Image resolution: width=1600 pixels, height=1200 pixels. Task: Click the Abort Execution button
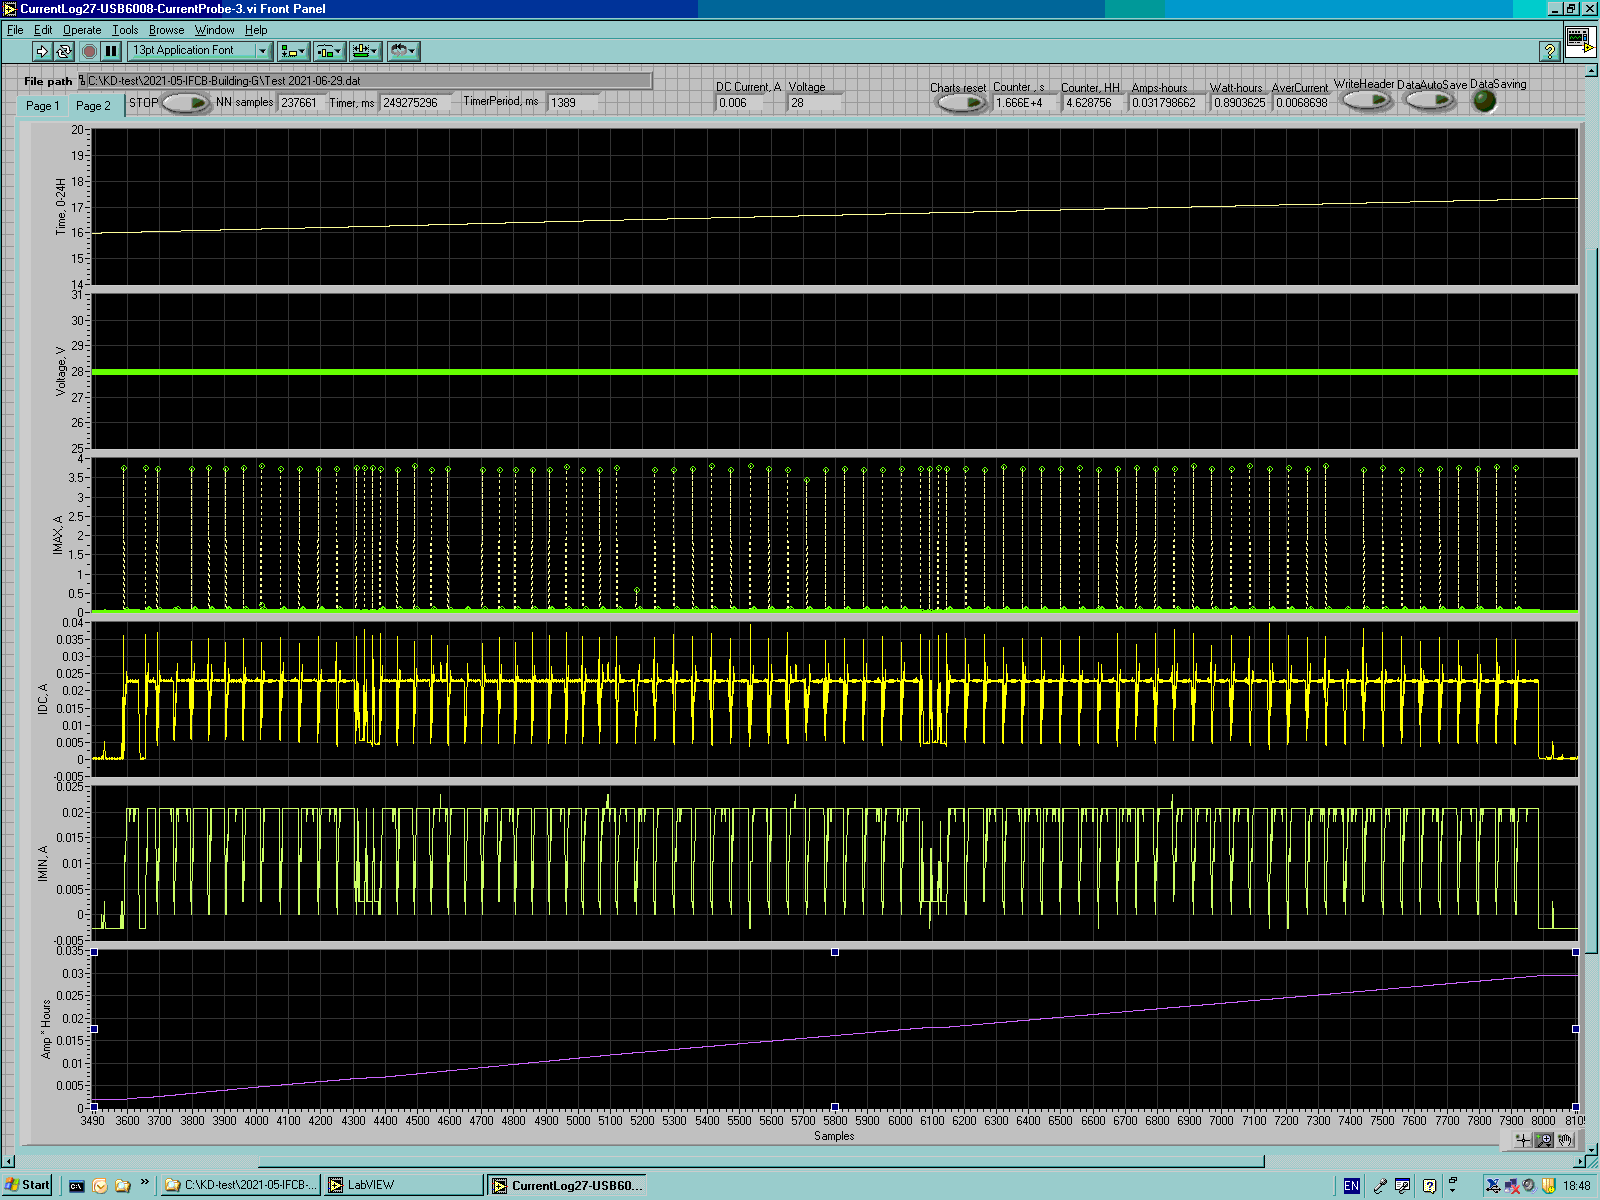[x=89, y=51]
